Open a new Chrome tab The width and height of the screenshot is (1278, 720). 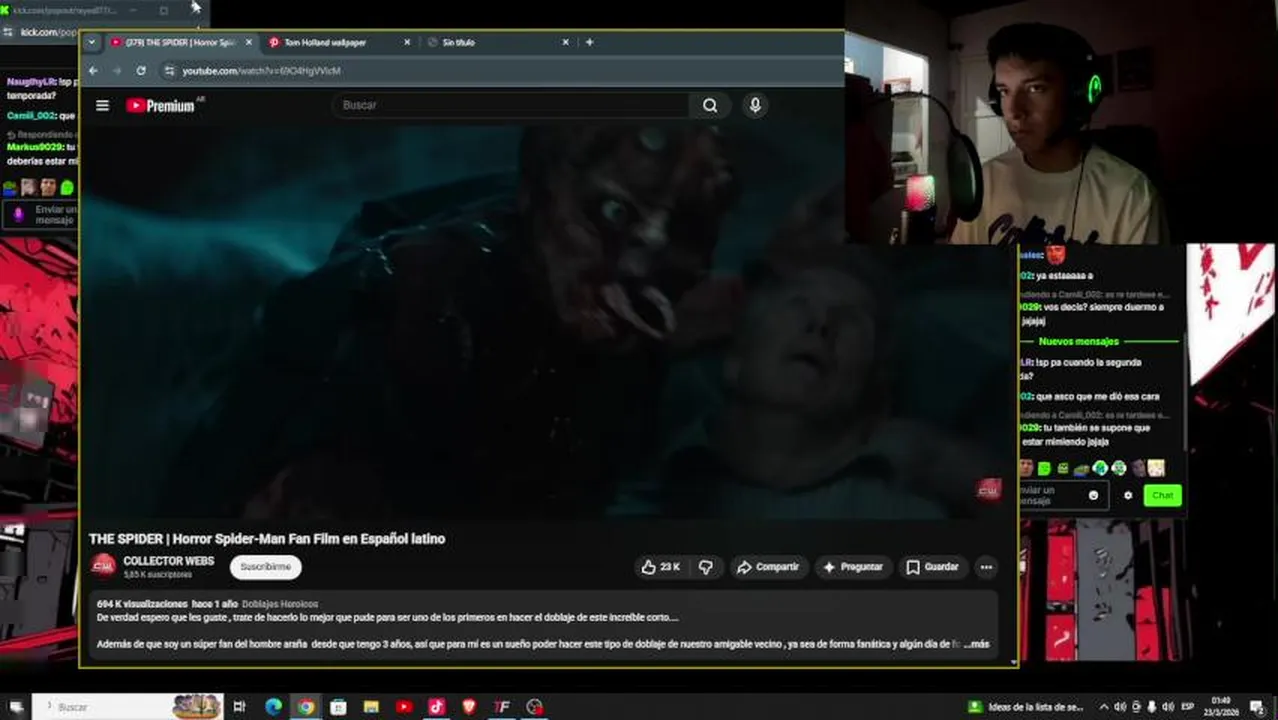pyautogui.click(x=589, y=42)
